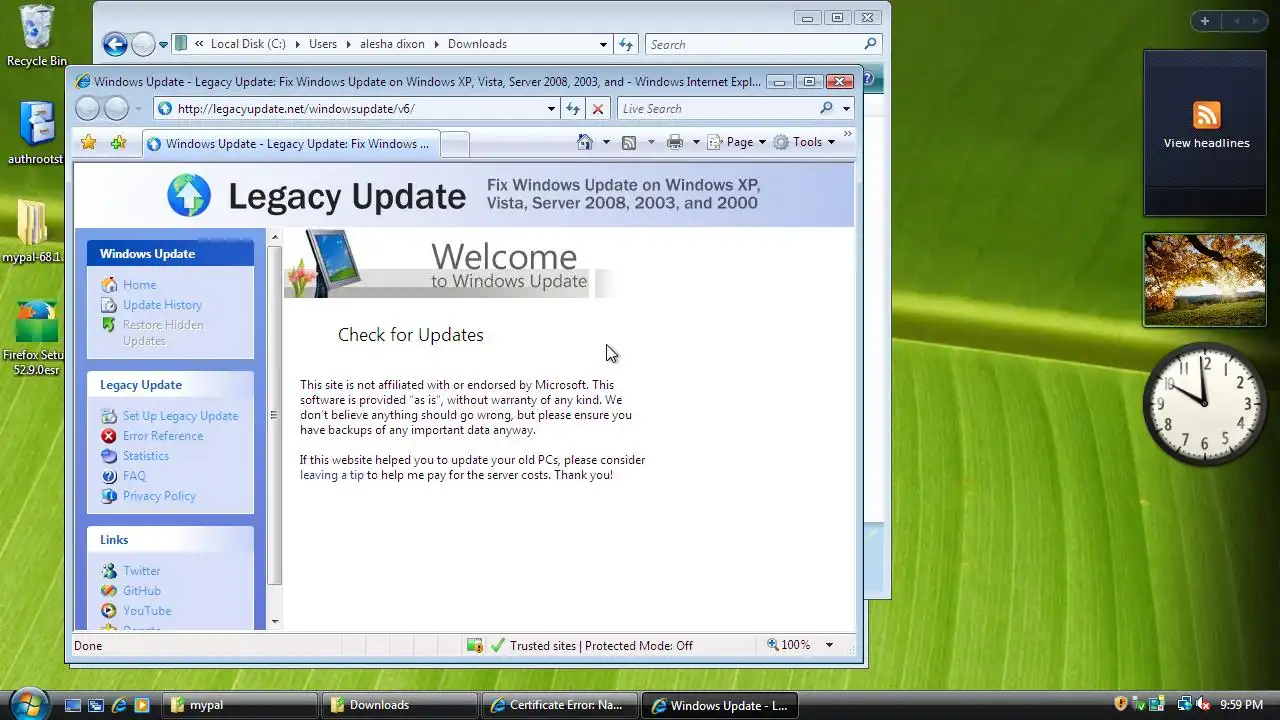Click in the Live Search input field
Screen dimensions: 1280x720
716,108
